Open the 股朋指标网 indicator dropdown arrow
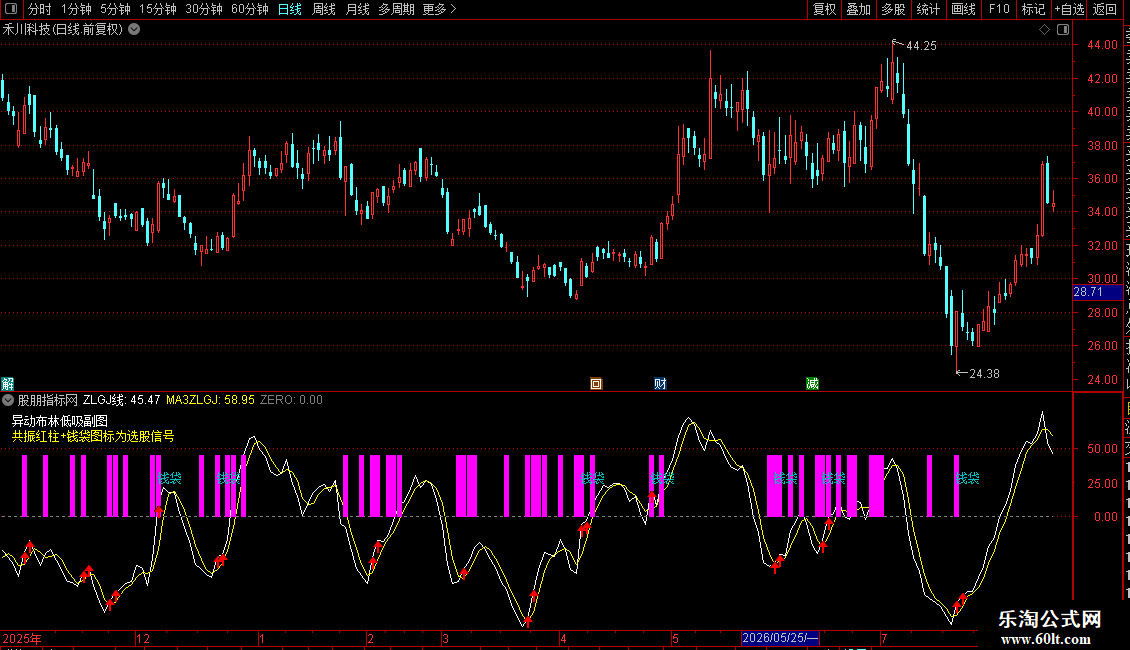Viewport: 1130px width, 650px height. tap(8, 400)
